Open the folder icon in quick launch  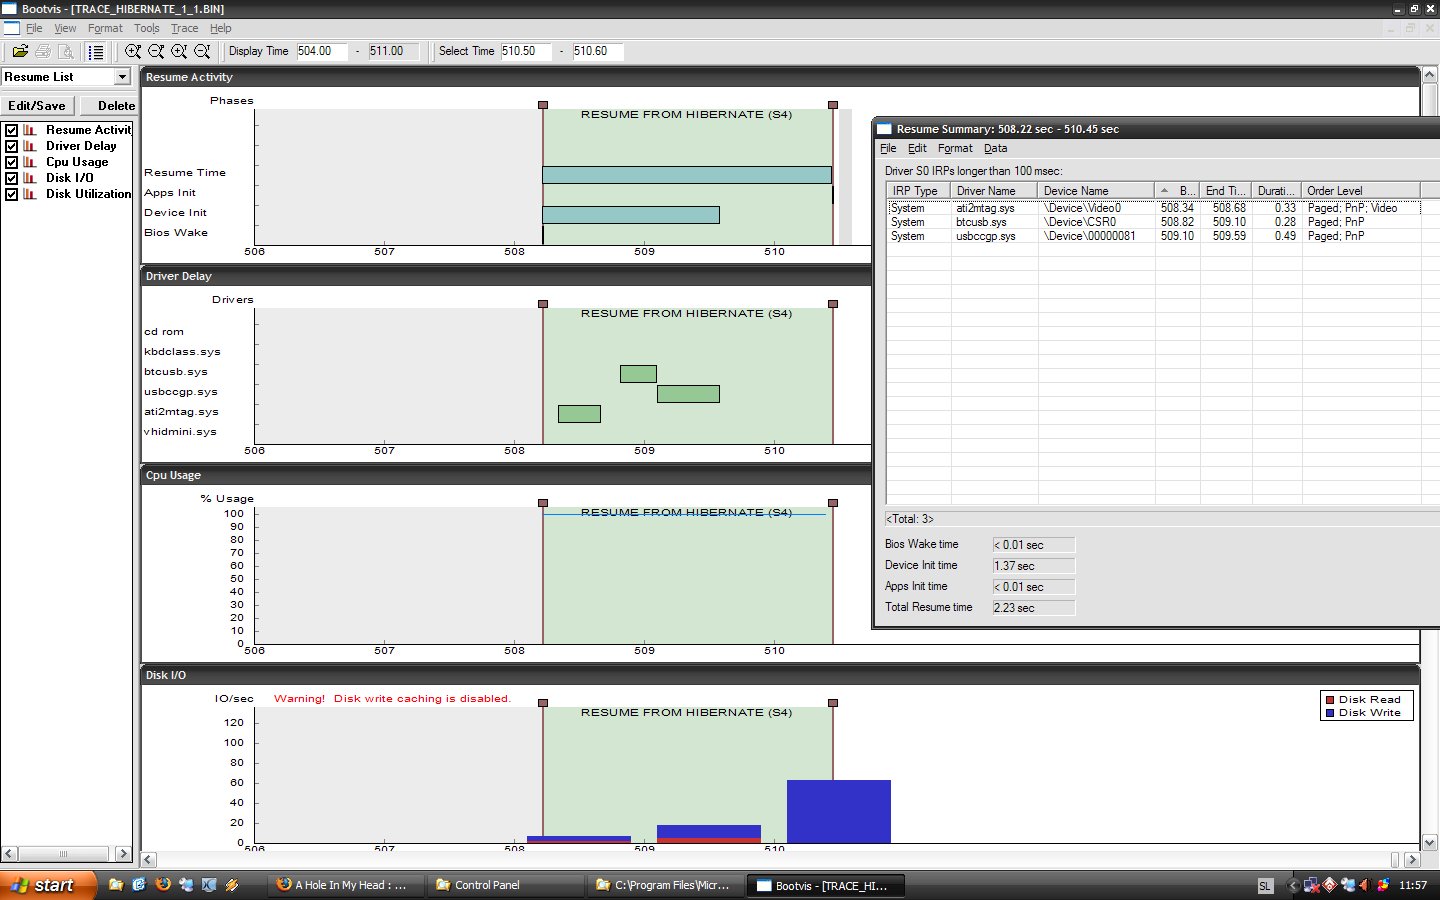116,885
